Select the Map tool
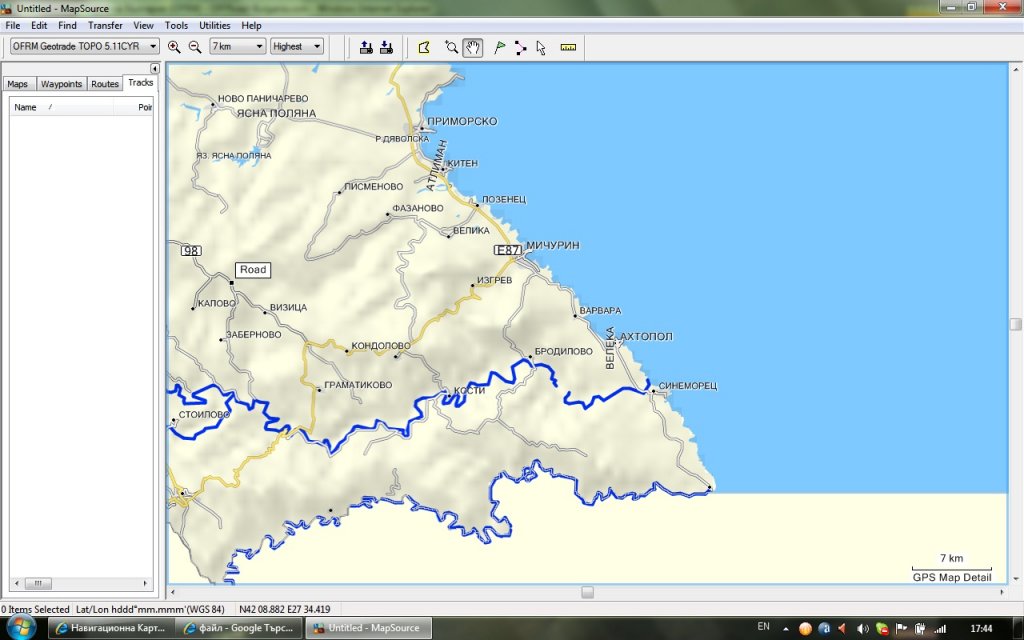This screenshot has width=1024, height=640. (x=424, y=47)
